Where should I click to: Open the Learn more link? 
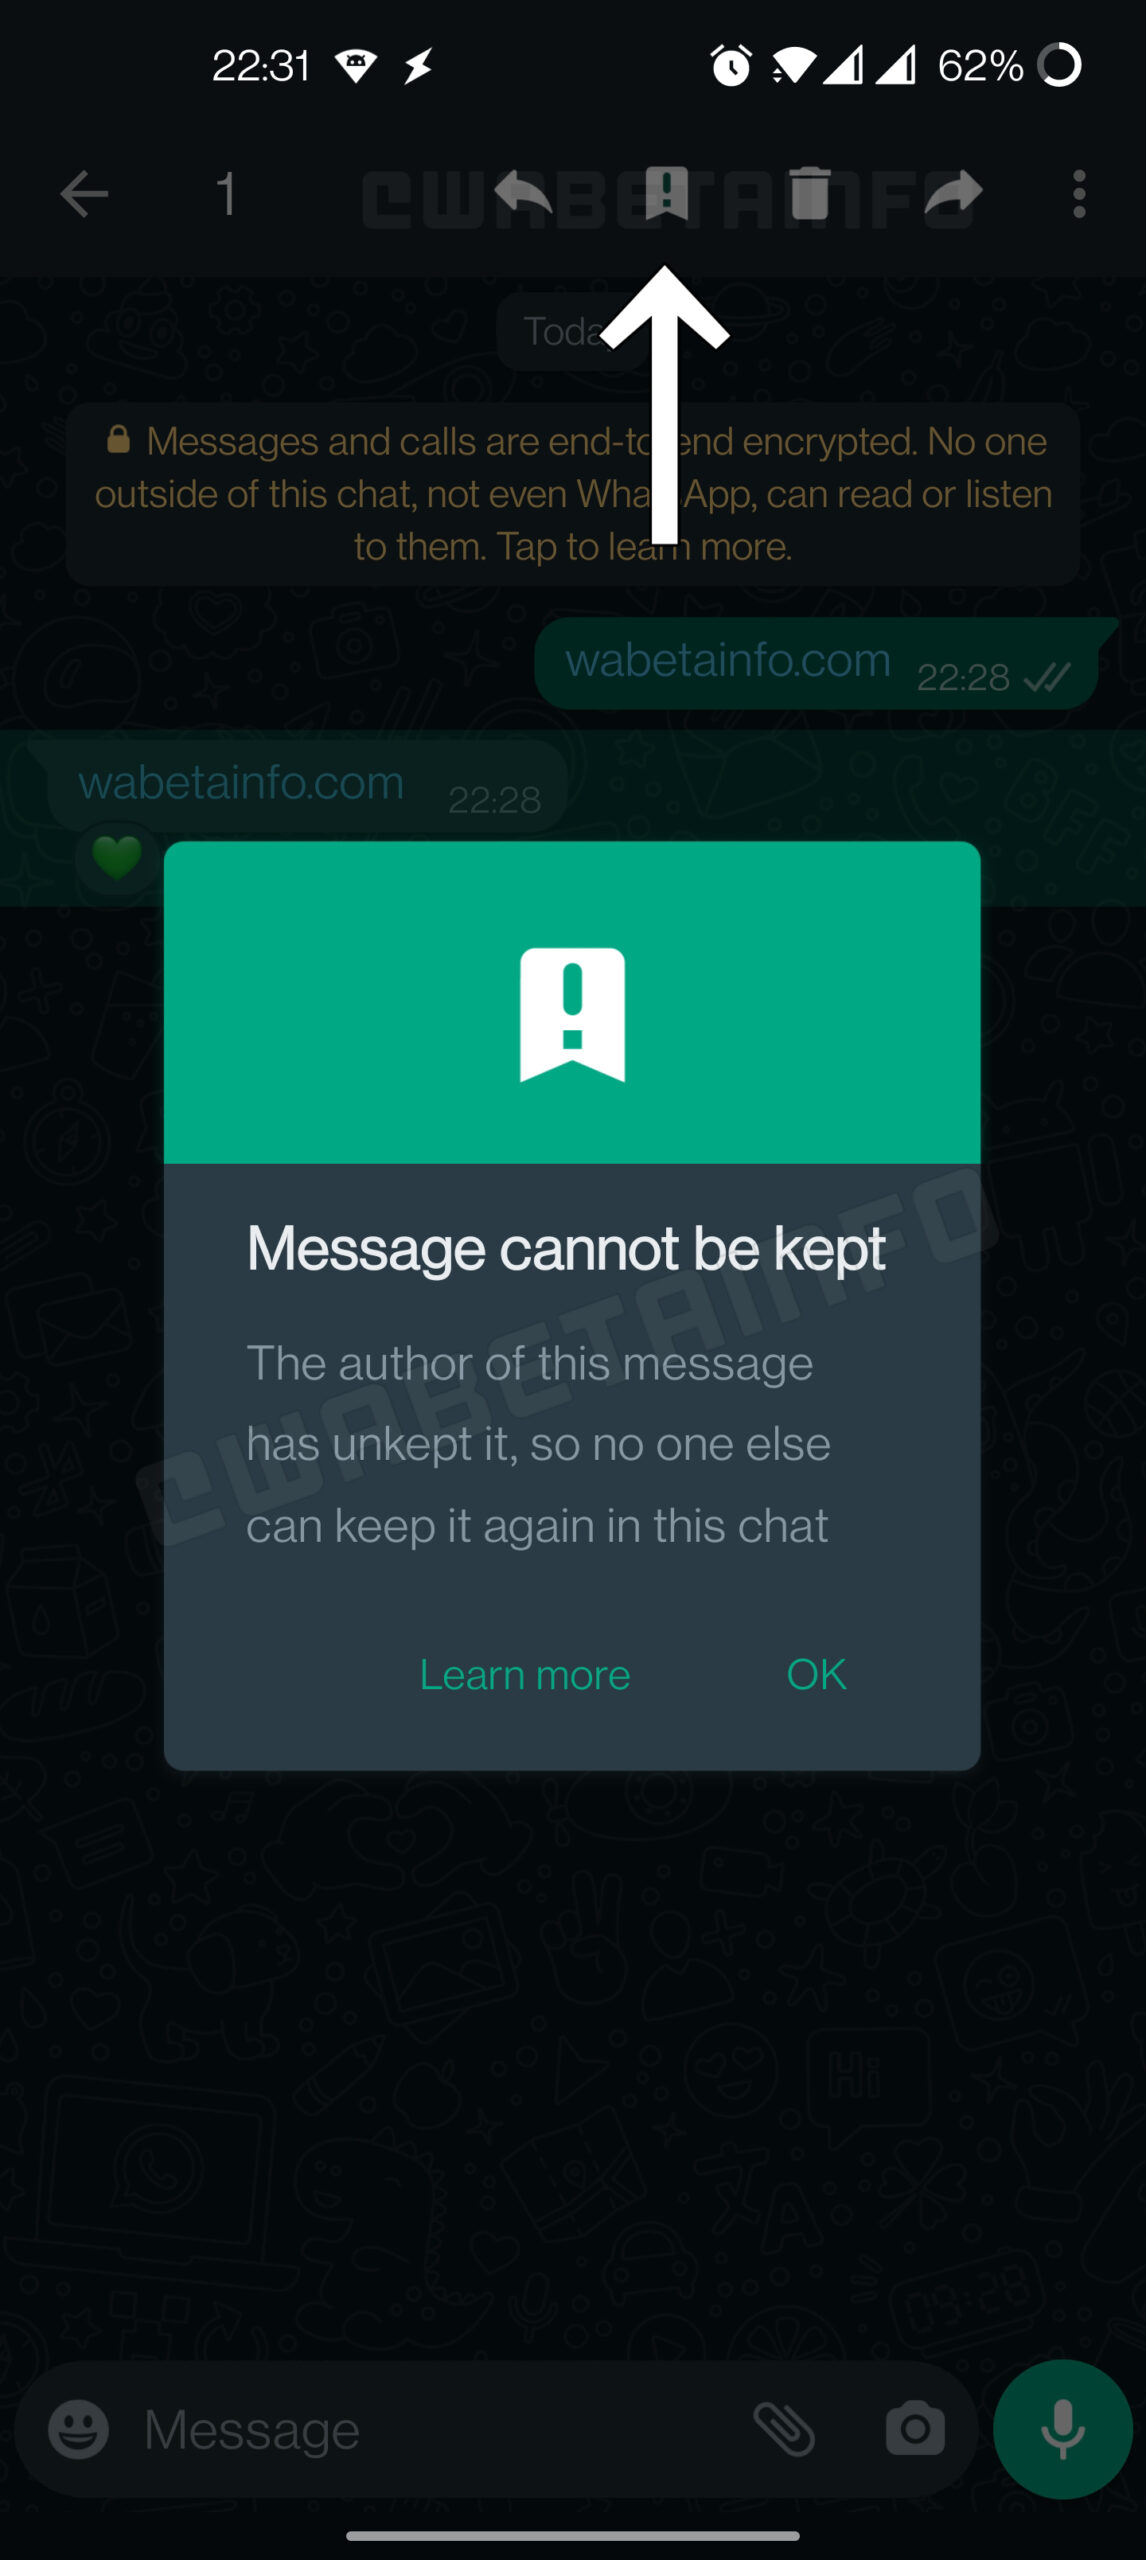pyautogui.click(x=525, y=1674)
